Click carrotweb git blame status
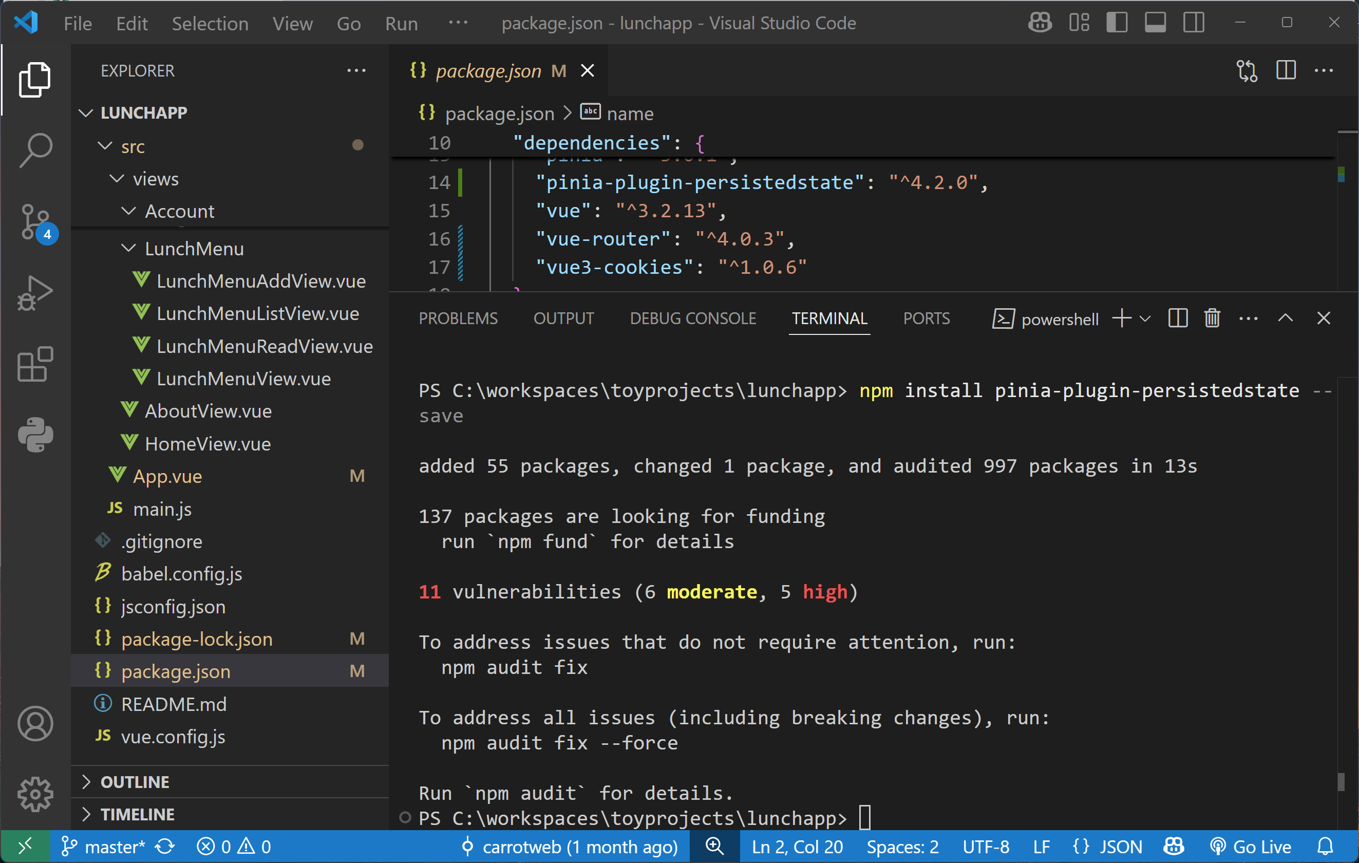 (x=568, y=846)
